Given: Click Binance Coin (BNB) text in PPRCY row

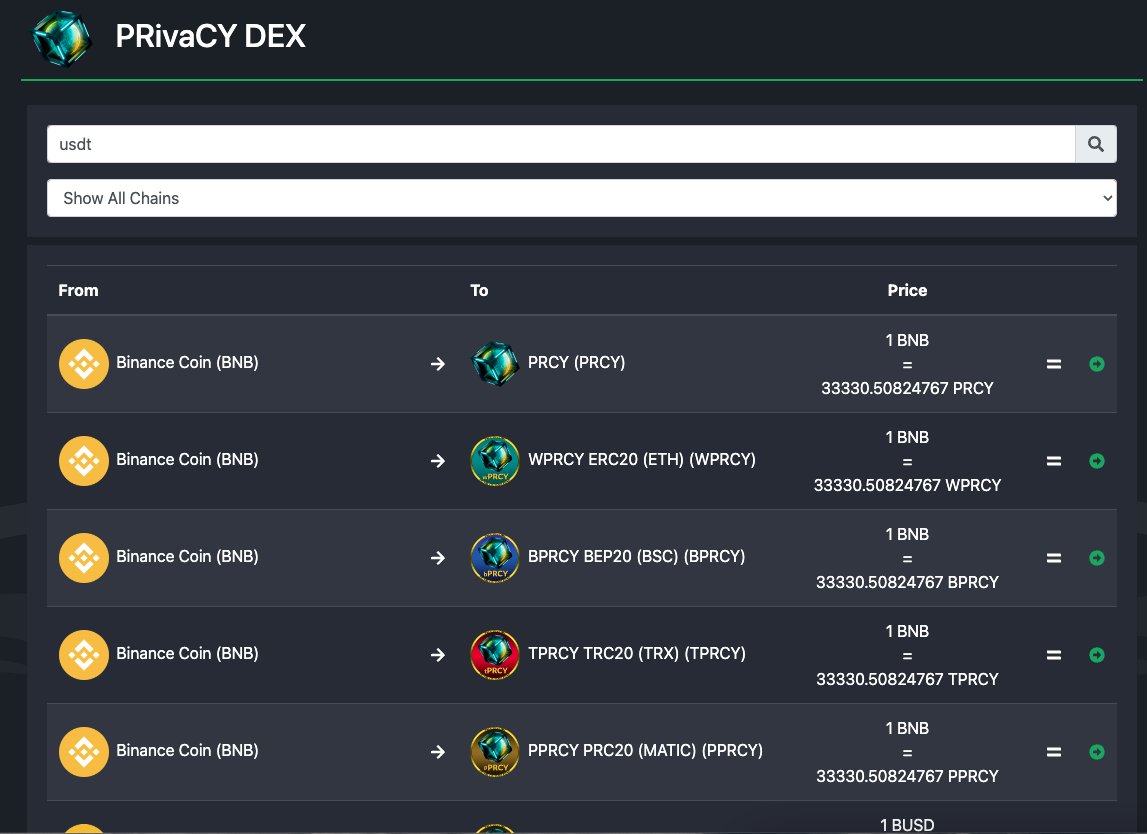Looking at the screenshot, I should click(x=187, y=751).
